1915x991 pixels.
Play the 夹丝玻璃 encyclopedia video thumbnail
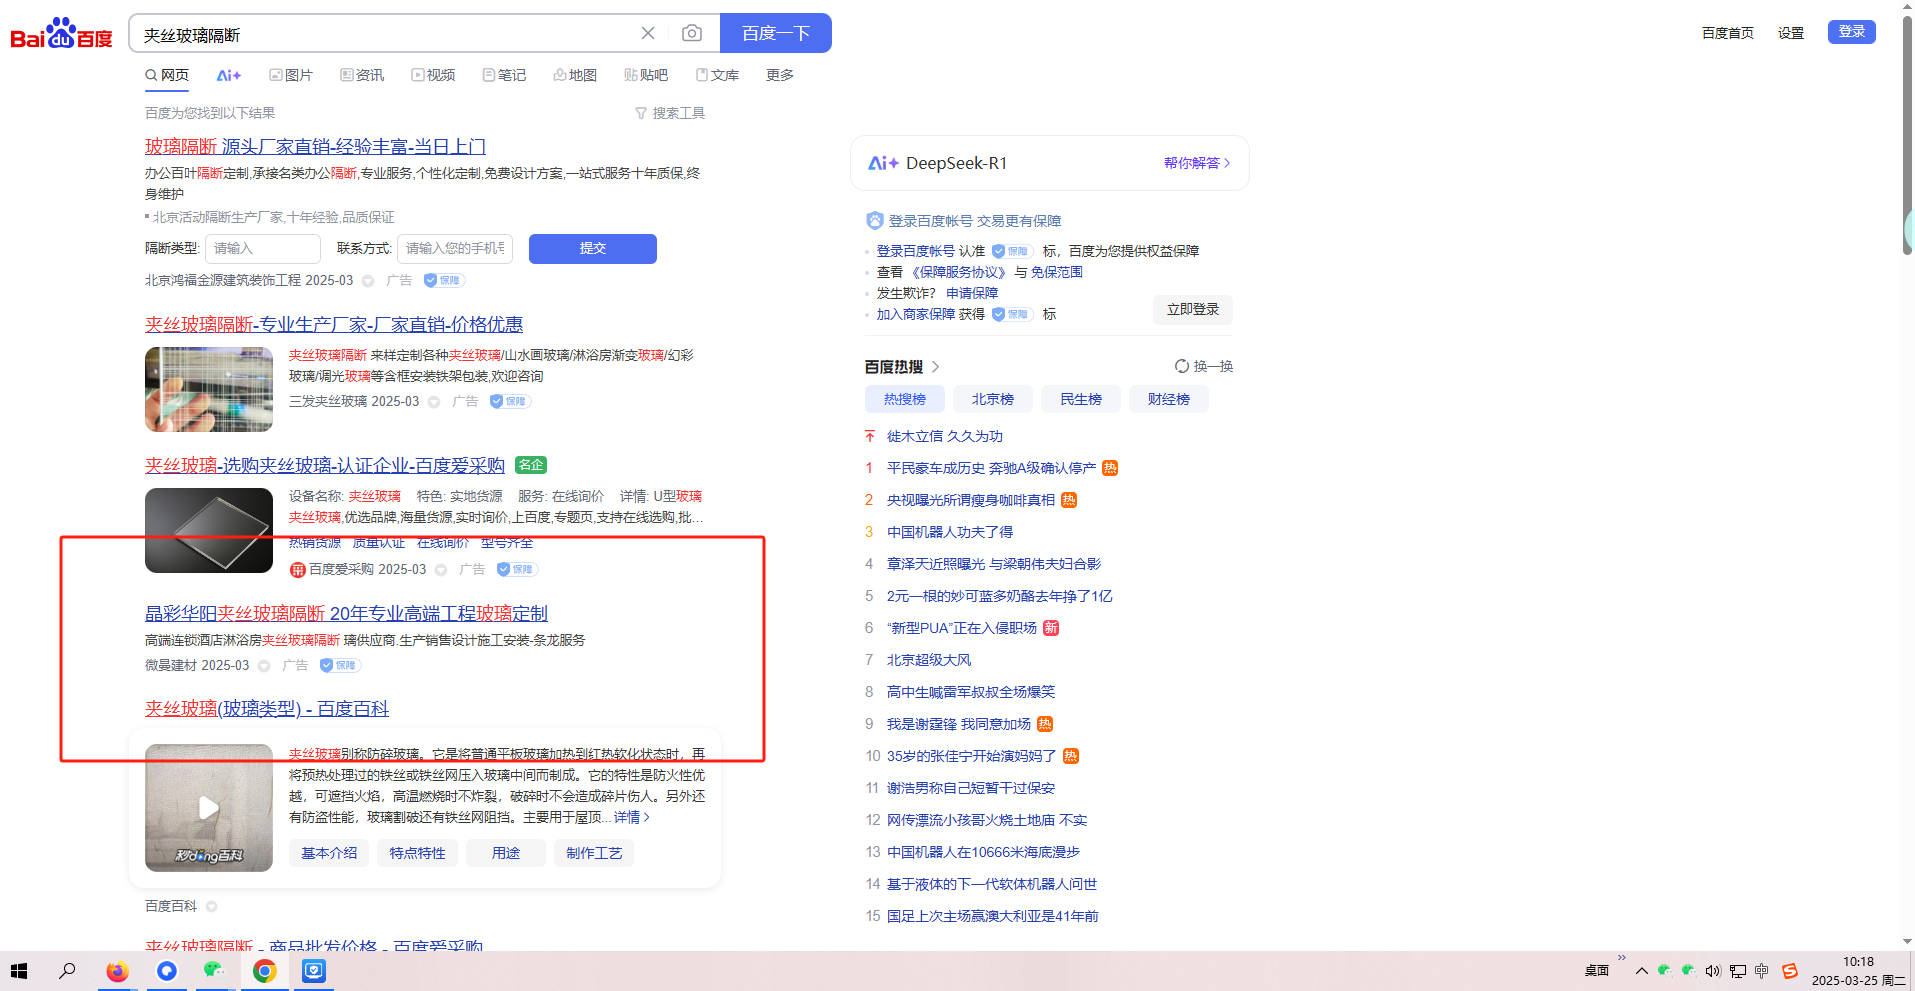pos(209,807)
